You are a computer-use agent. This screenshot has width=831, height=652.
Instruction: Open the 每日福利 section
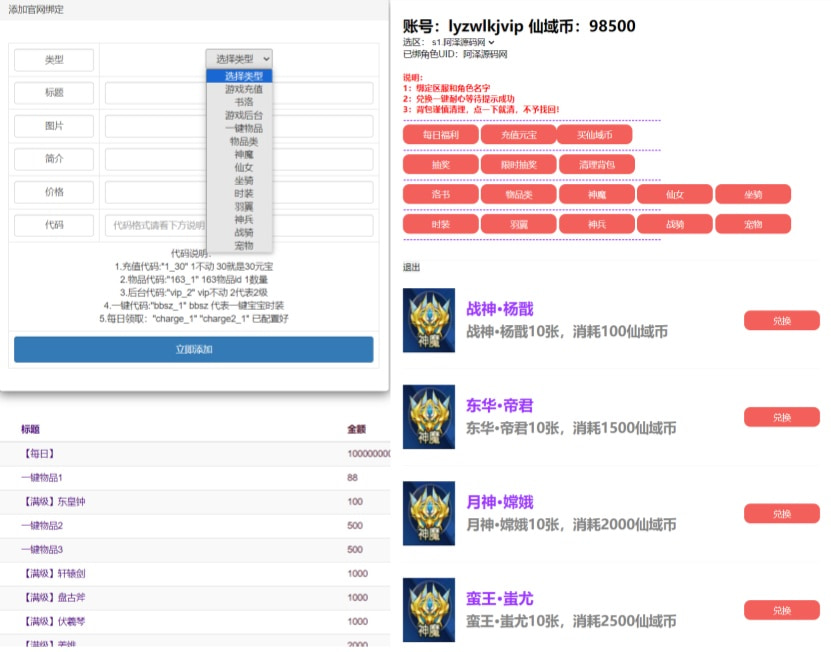coord(440,134)
